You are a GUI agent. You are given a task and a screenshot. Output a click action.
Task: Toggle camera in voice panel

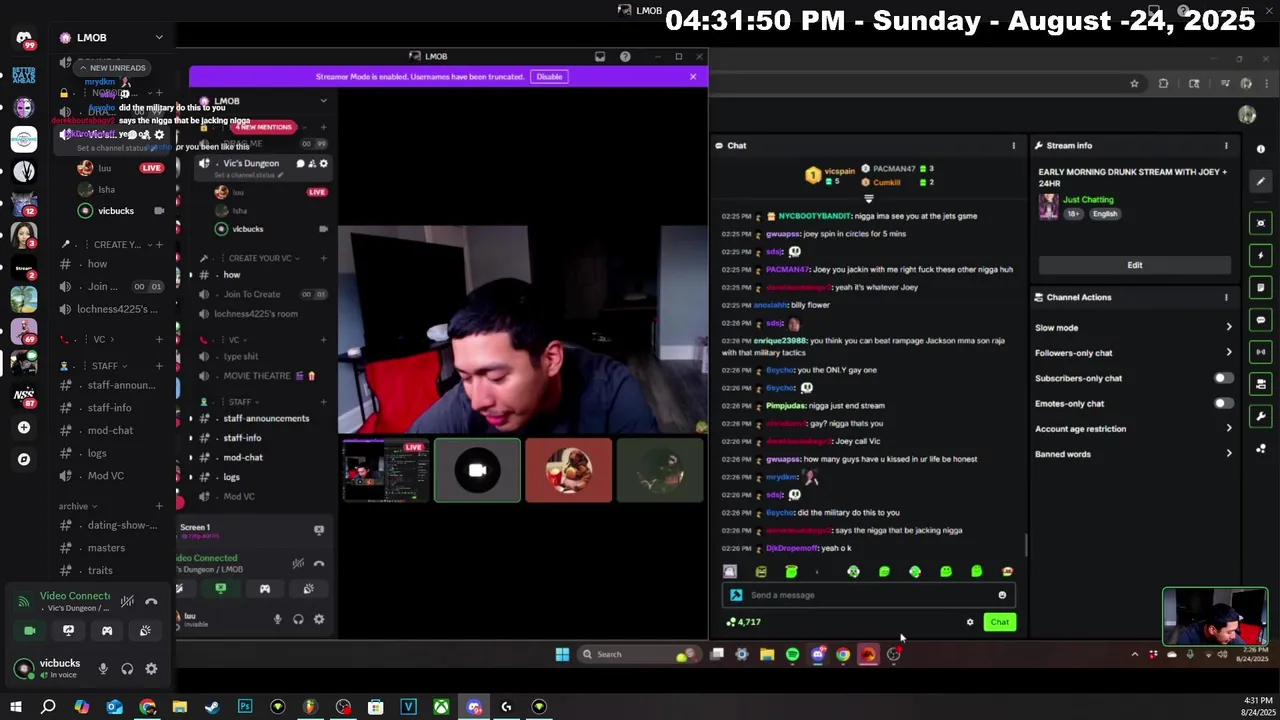point(30,630)
